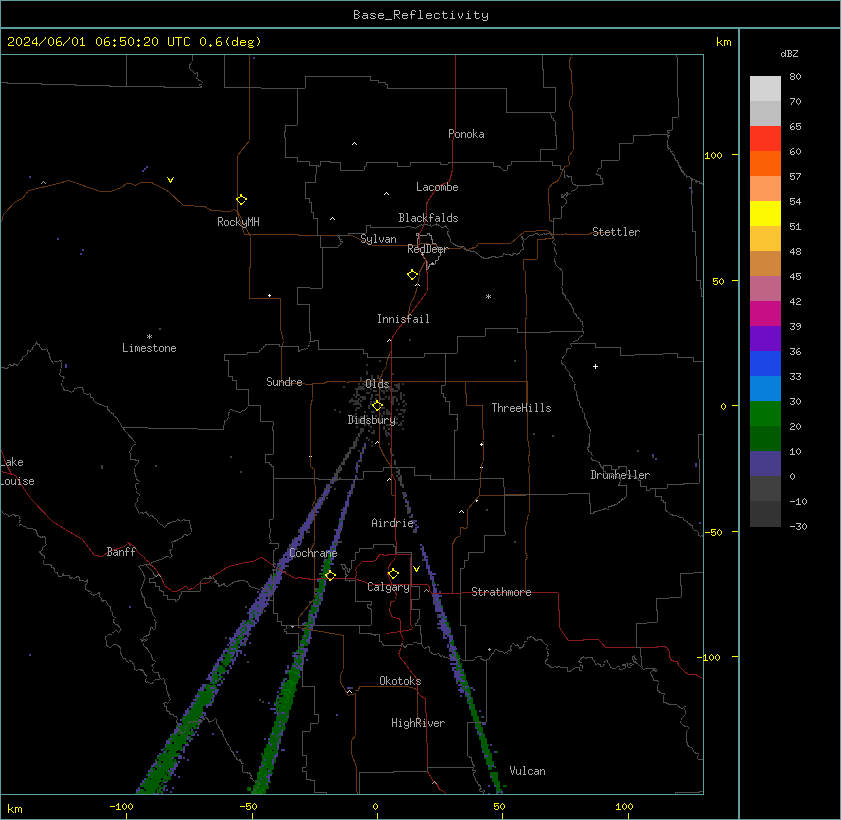Click the Drumheller town label
The image size is (841, 820).
click(619, 475)
